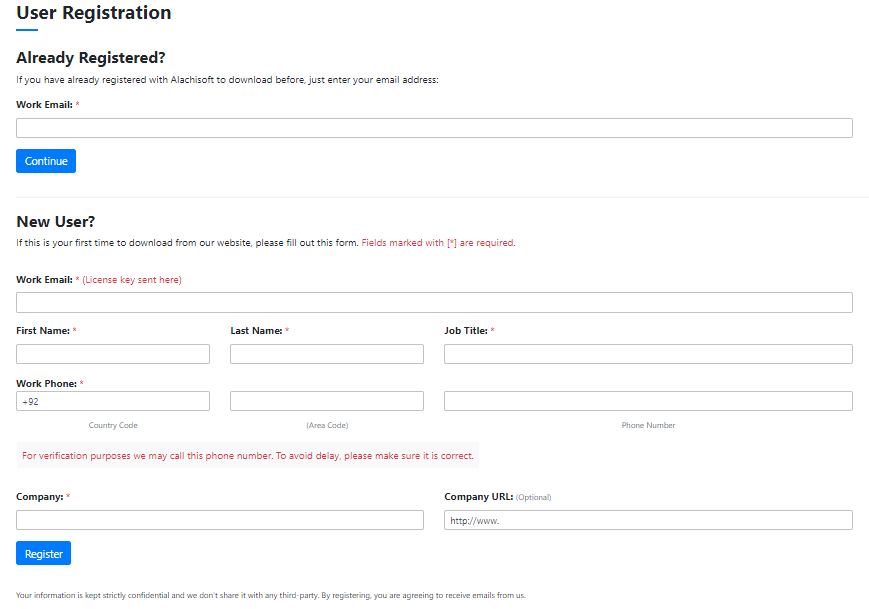The image size is (869, 609).
Task: Focus the Company name field
Action: (220, 520)
